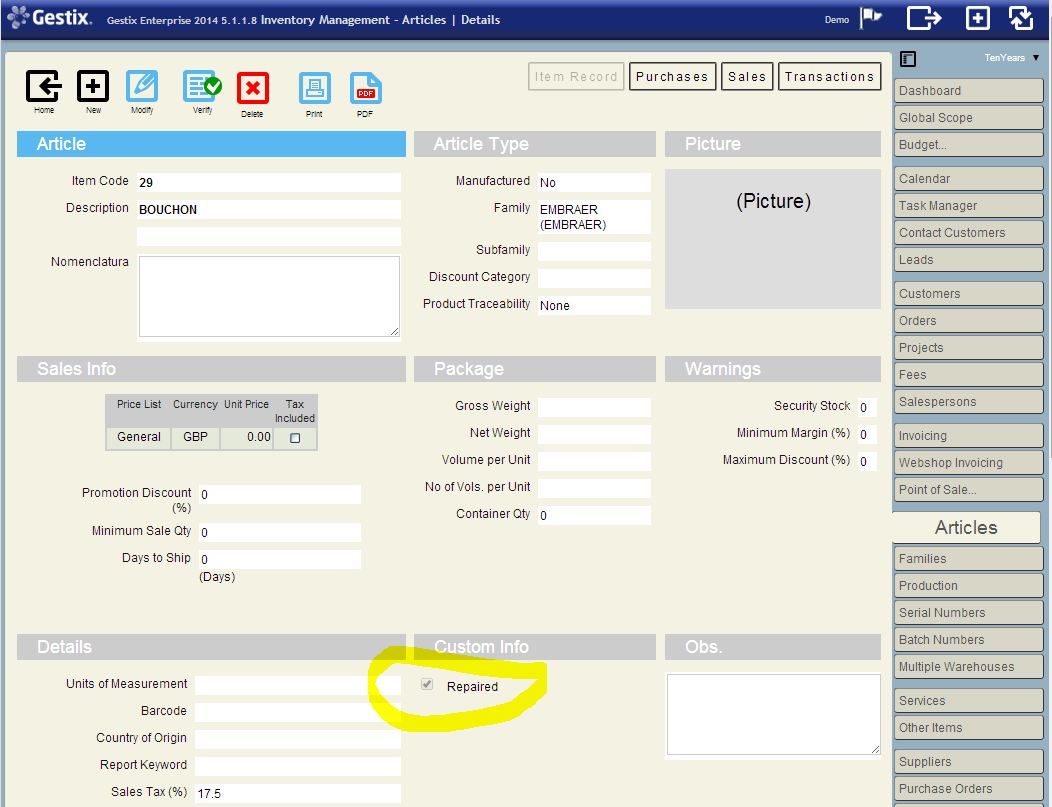Image resolution: width=1052 pixels, height=807 pixels.
Task: Open Contact Customers in the sidebar
Action: pos(968,232)
